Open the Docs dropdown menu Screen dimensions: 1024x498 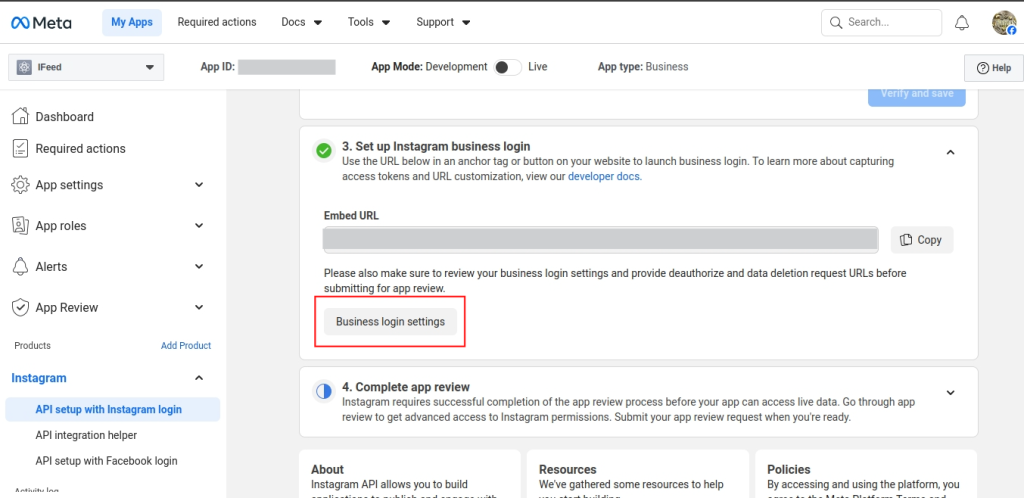302,22
